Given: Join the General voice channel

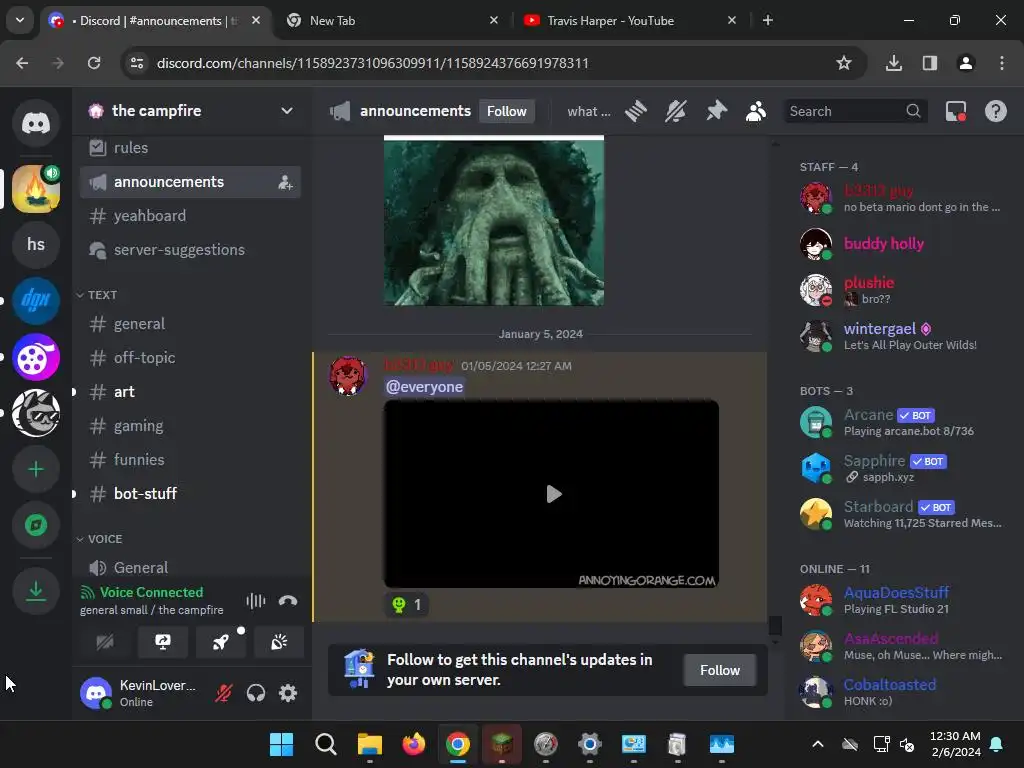Looking at the screenshot, I should tap(190, 567).
